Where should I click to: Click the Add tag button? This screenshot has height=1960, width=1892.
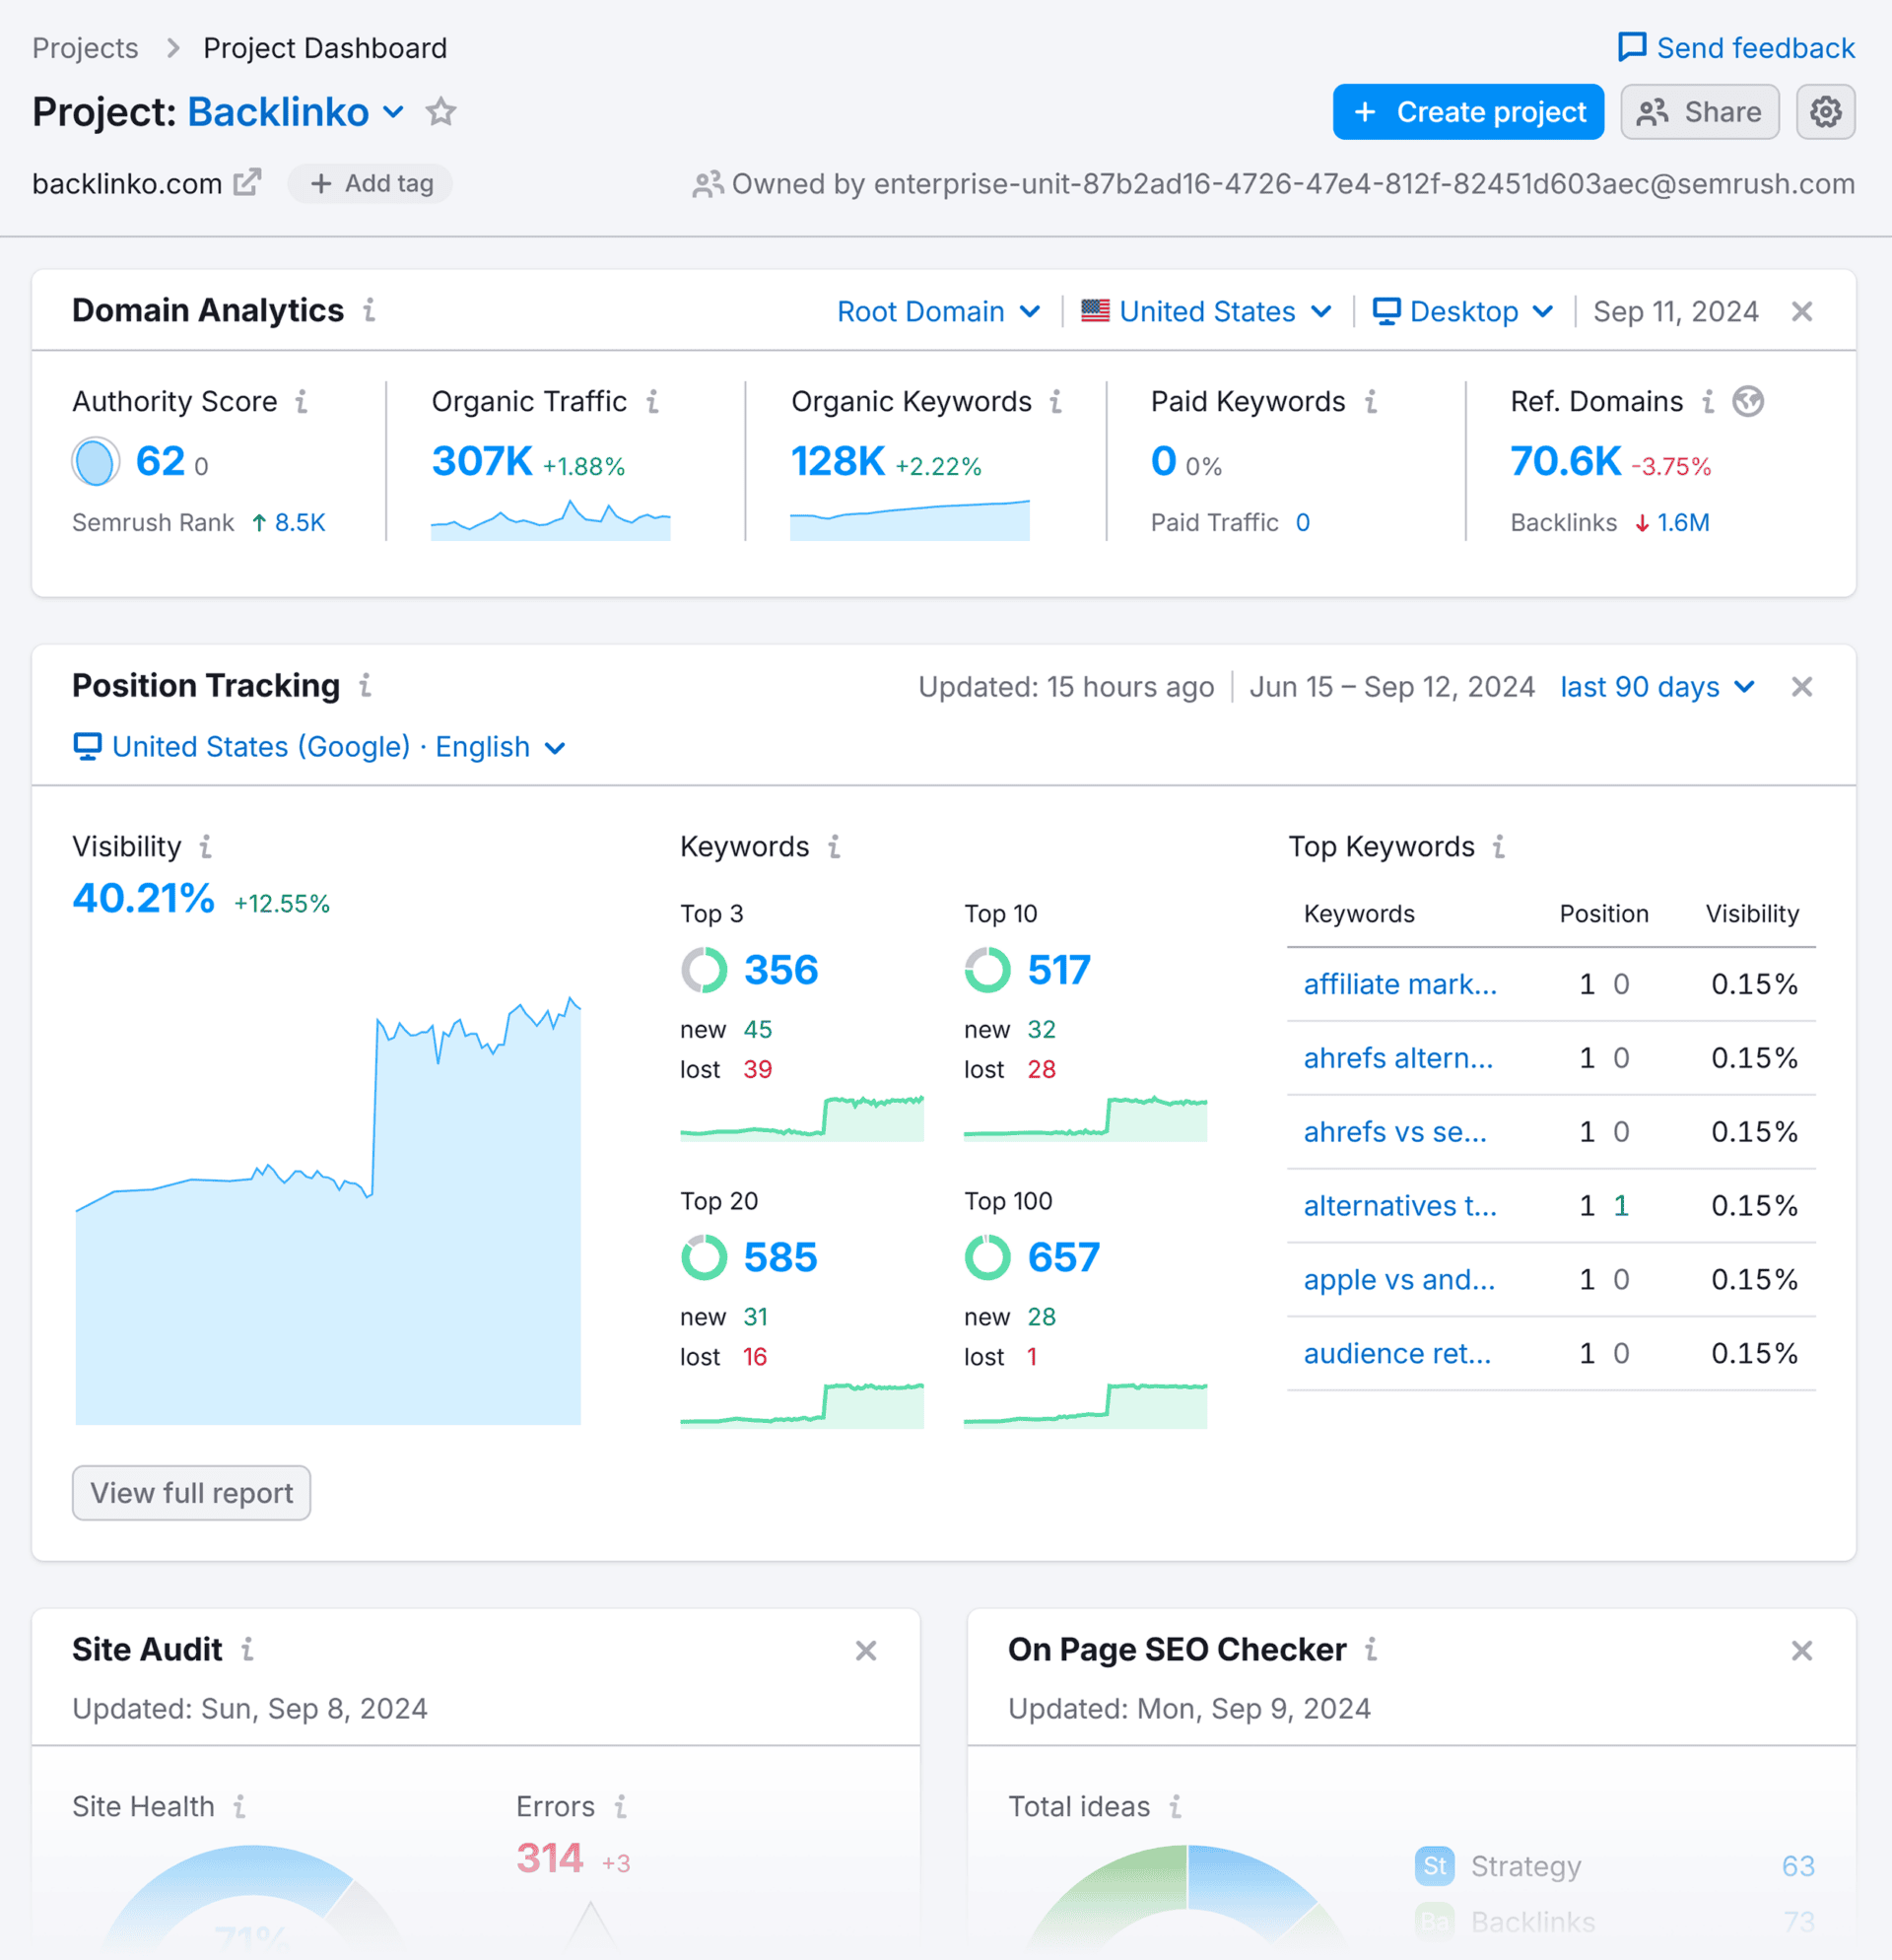click(x=370, y=183)
